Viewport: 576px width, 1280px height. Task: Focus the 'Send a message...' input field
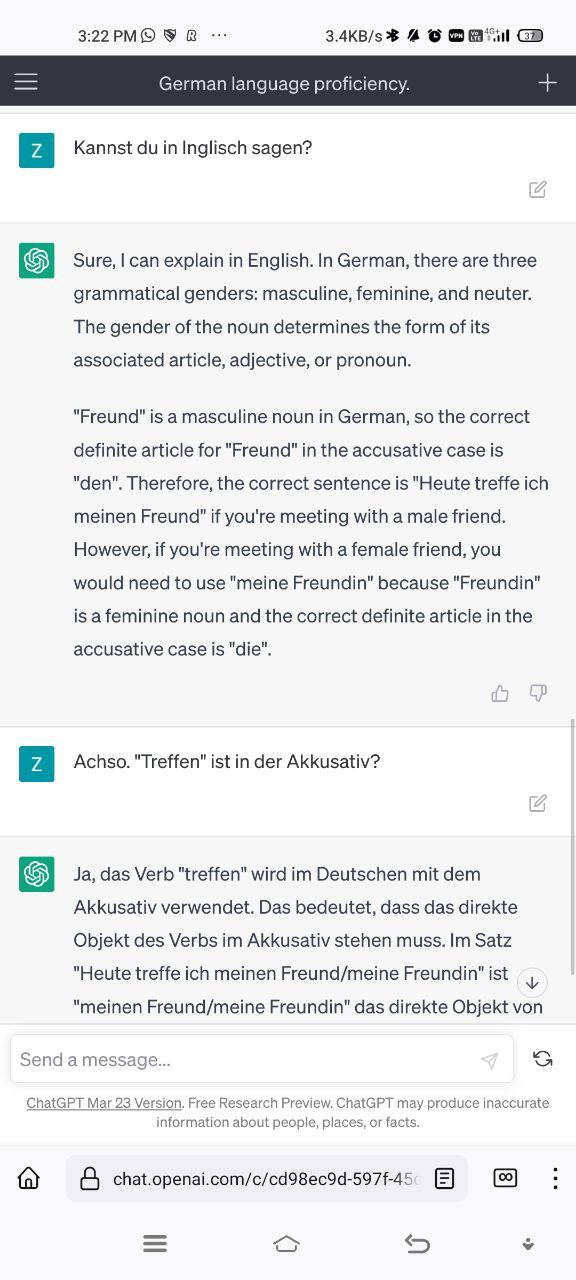262,1059
